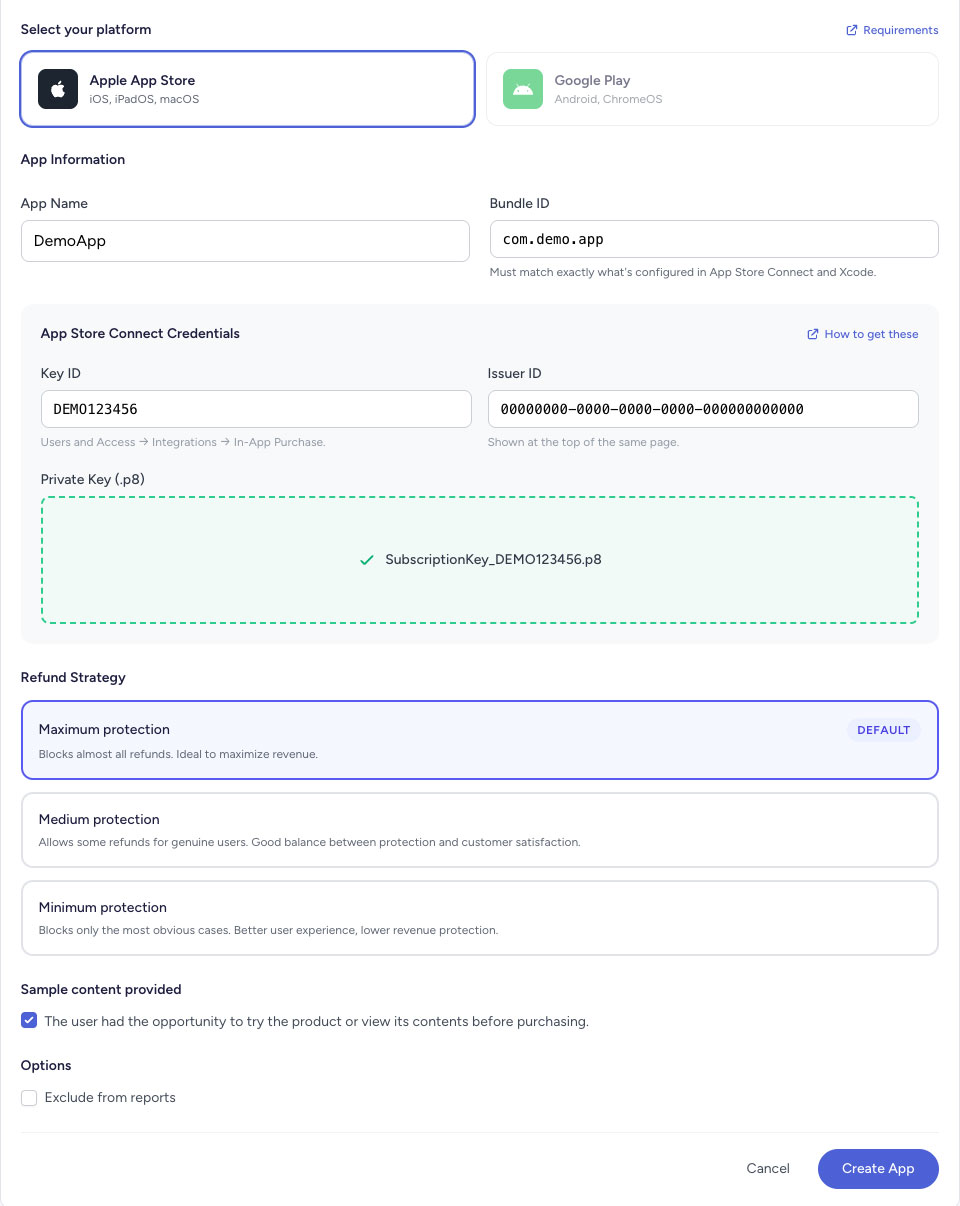The width and height of the screenshot is (960, 1206).
Task: Click the 'iOS, iPadOS, macOS' subtitle
Action: pos(144,99)
